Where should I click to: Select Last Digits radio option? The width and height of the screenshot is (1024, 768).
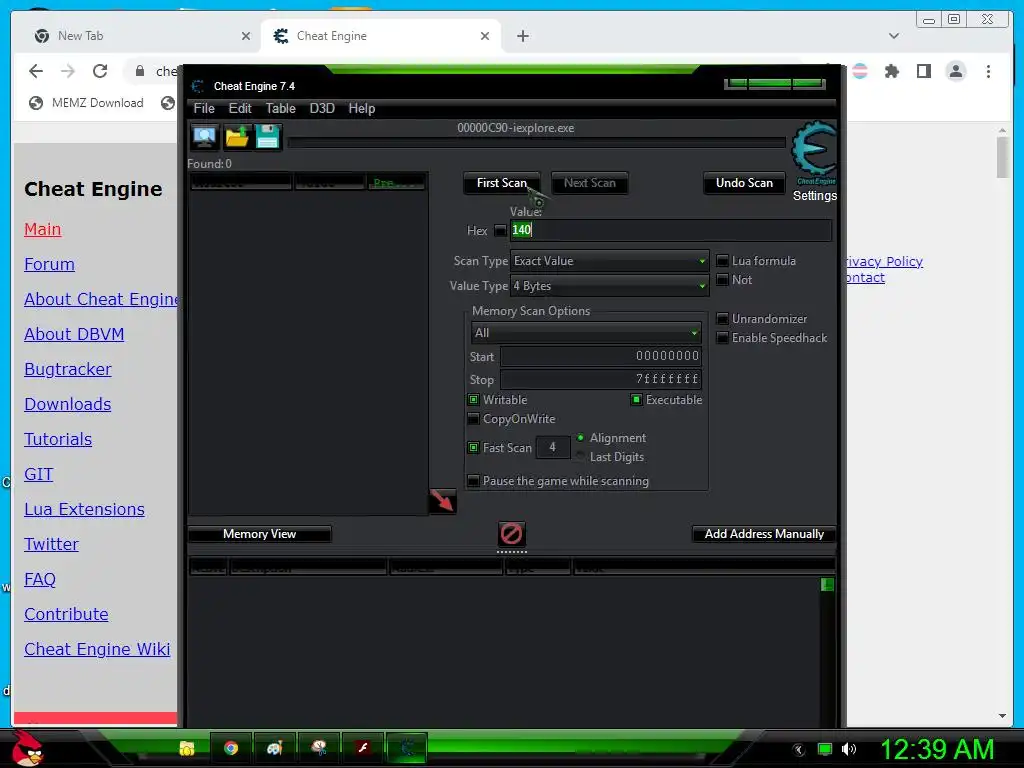580,456
